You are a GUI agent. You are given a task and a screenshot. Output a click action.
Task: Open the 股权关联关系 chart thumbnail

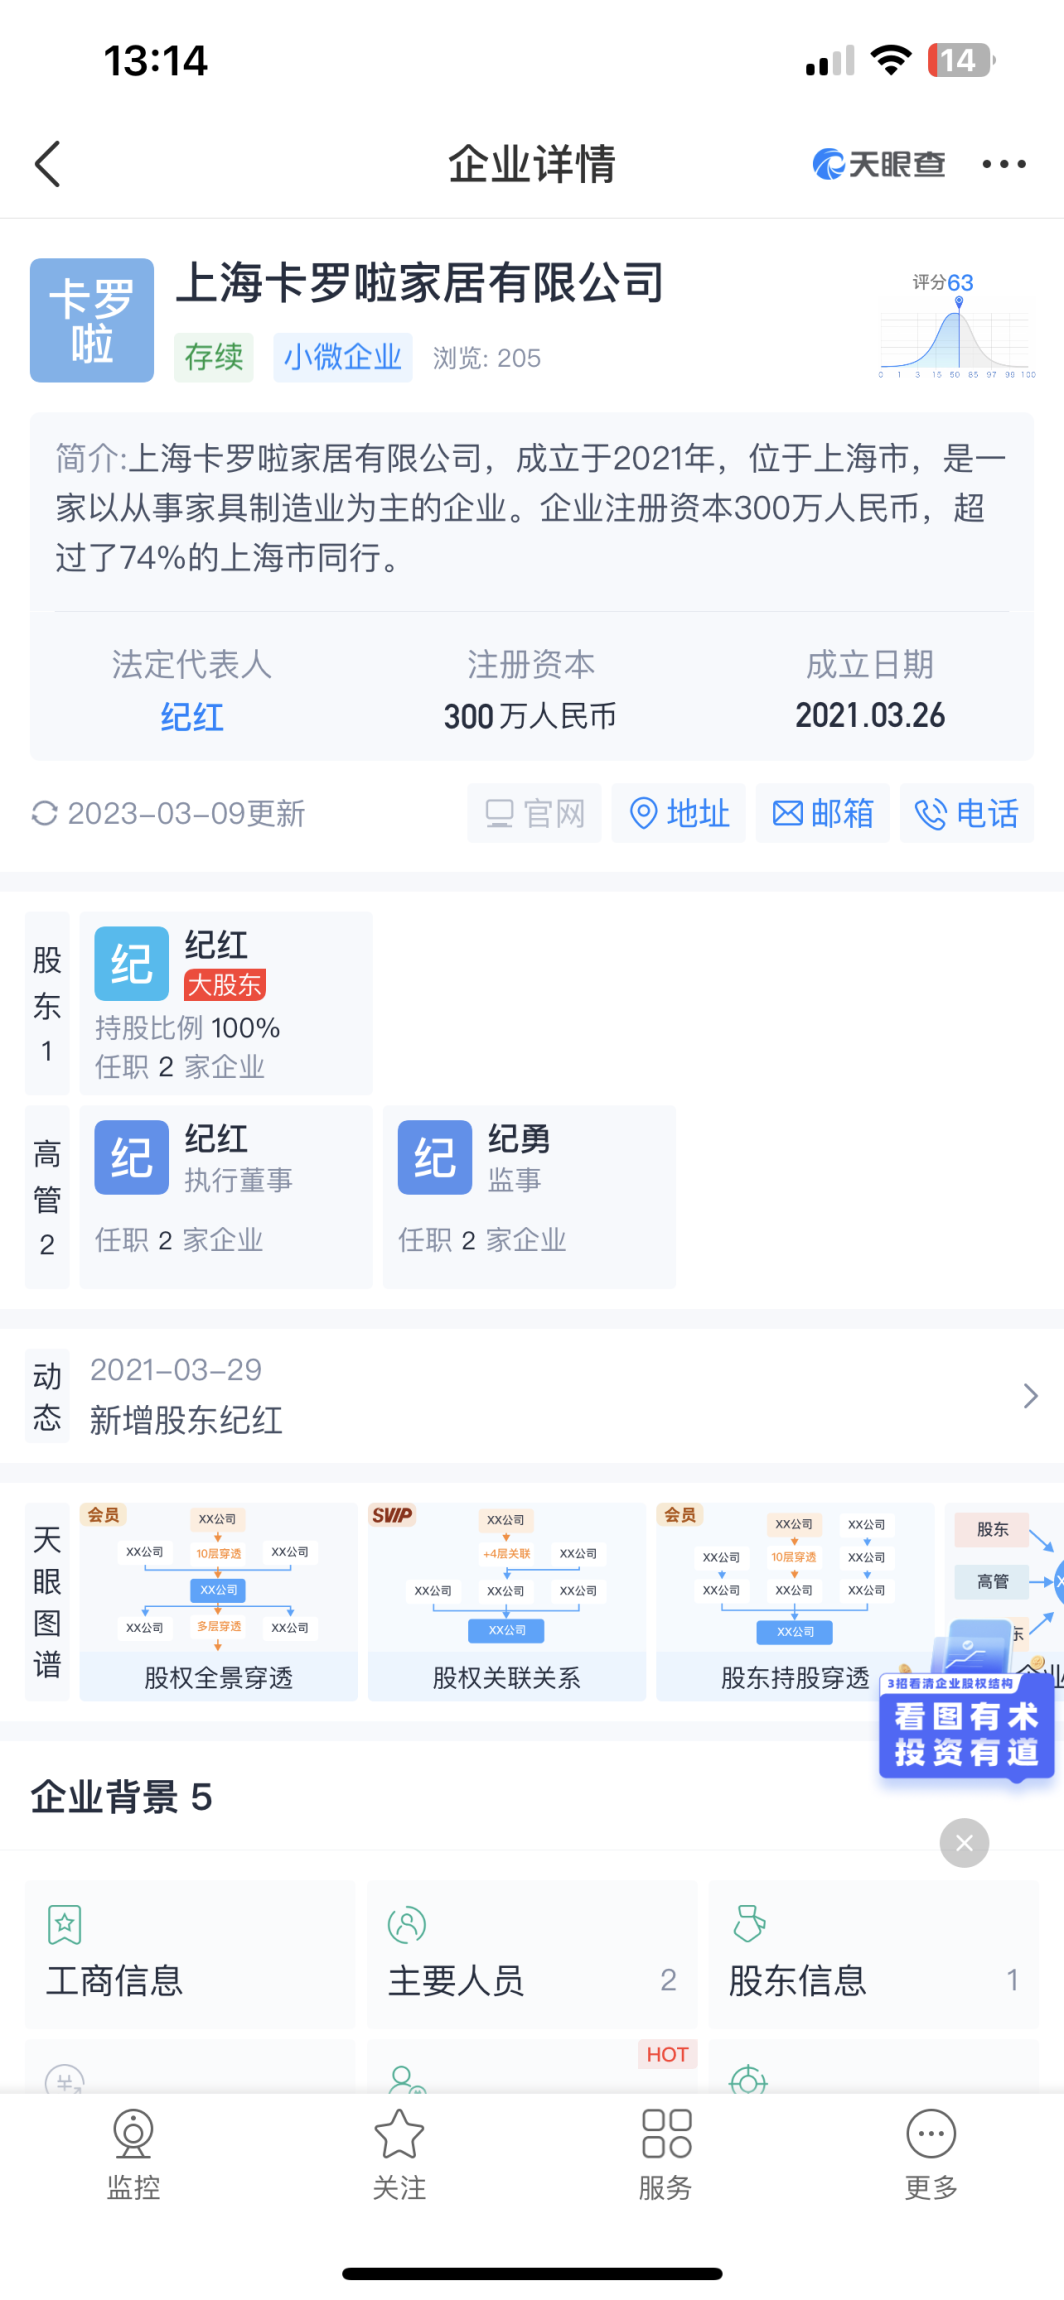[x=506, y=1600]
